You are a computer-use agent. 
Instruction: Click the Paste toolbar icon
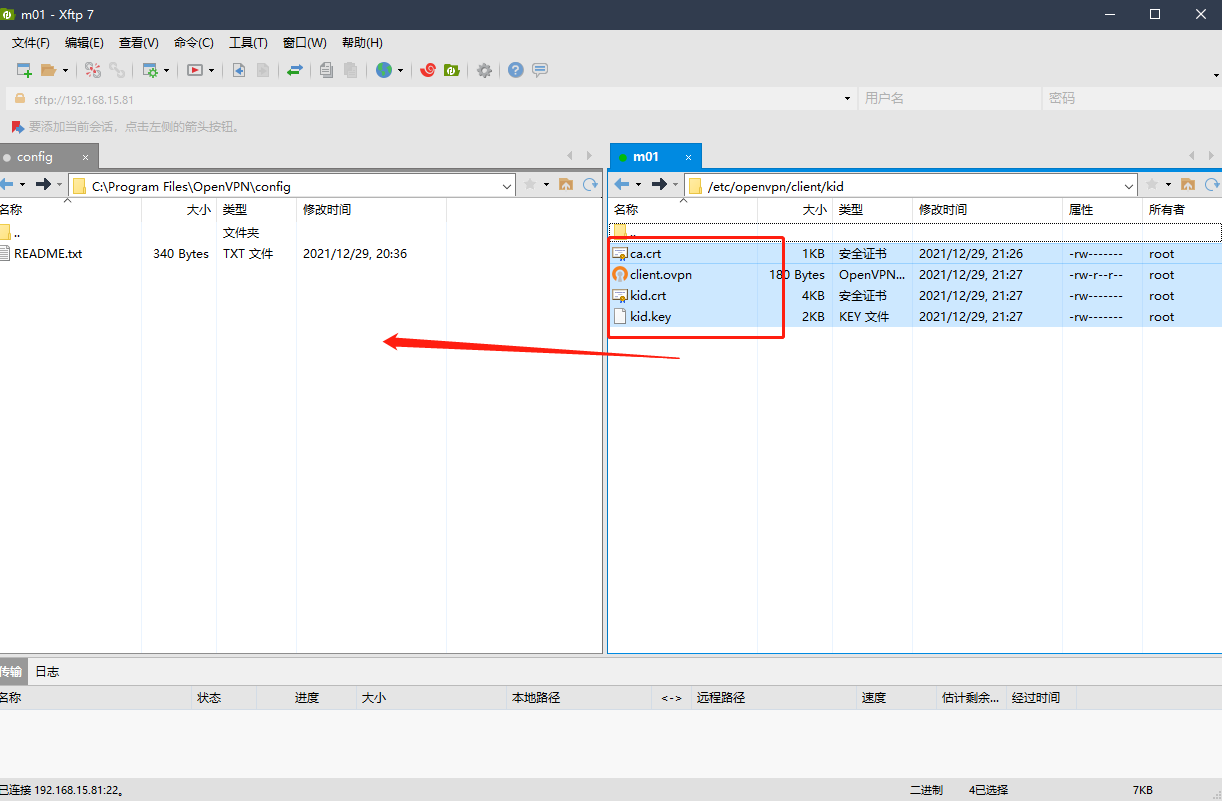click(351, 70)
